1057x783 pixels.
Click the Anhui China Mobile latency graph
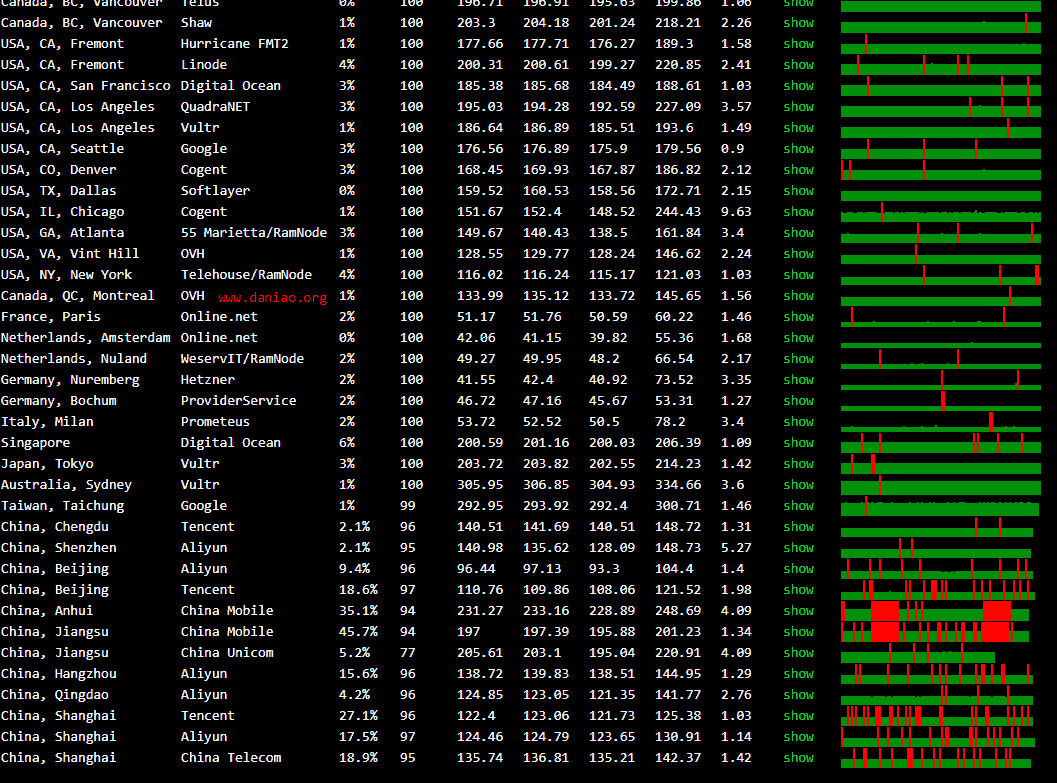(x=935, y=610)
